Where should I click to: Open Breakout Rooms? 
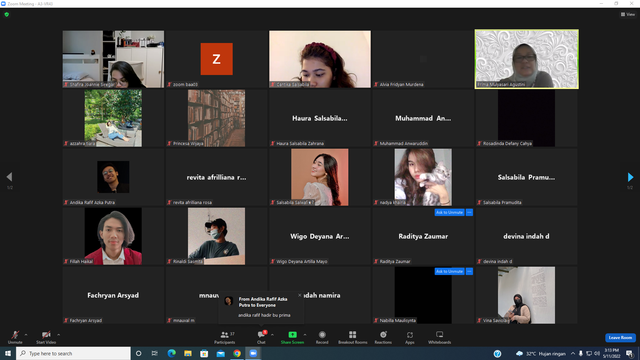[x=353, y=337]
